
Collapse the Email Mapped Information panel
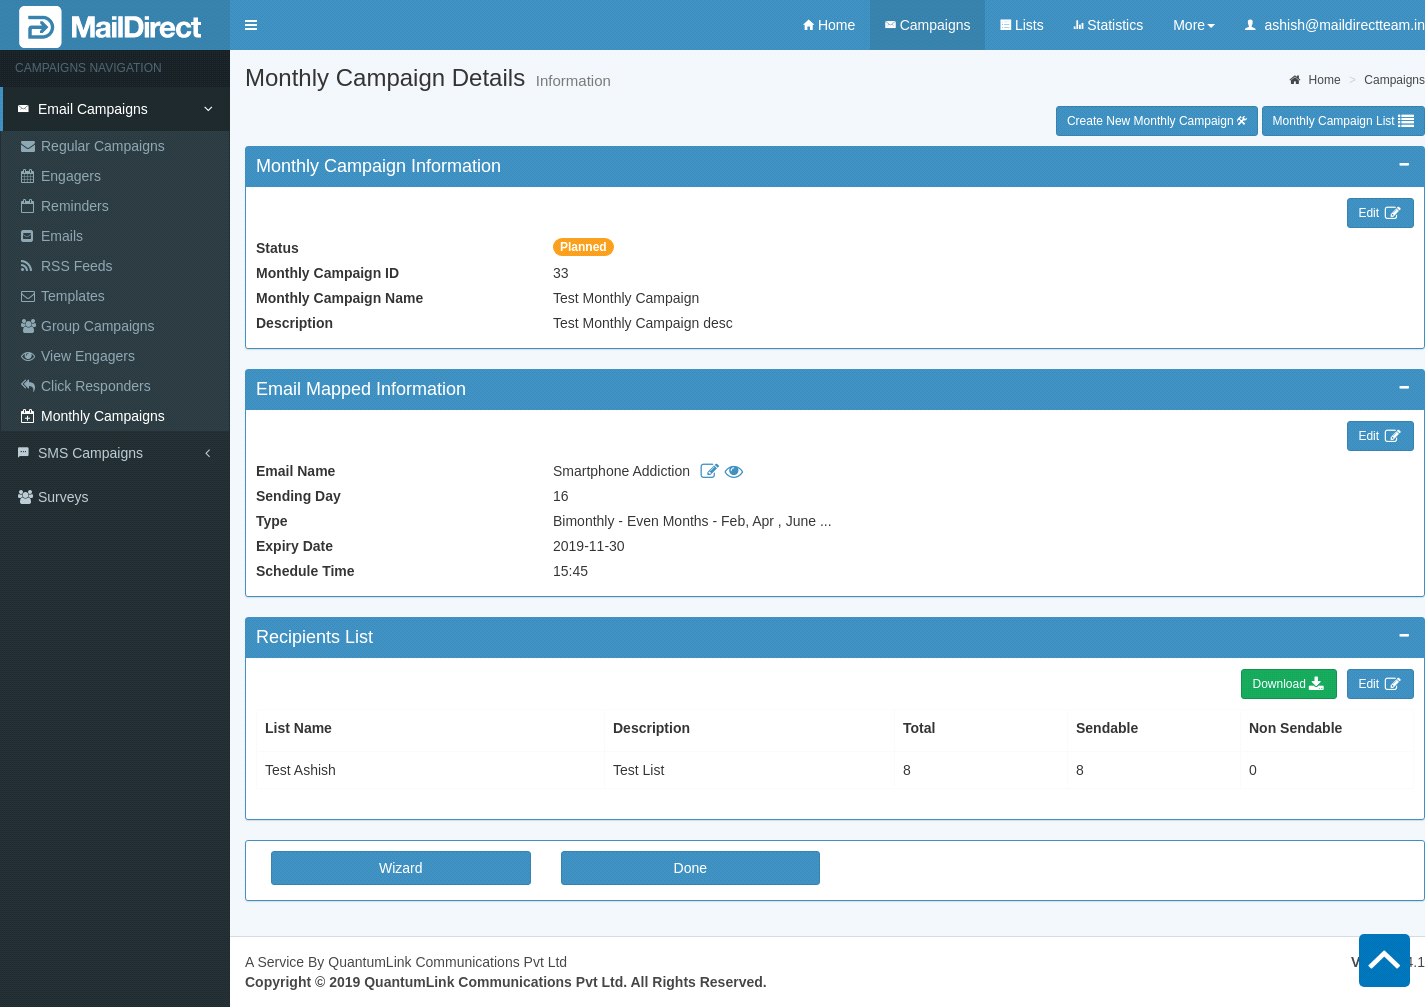coord(1404,388)
